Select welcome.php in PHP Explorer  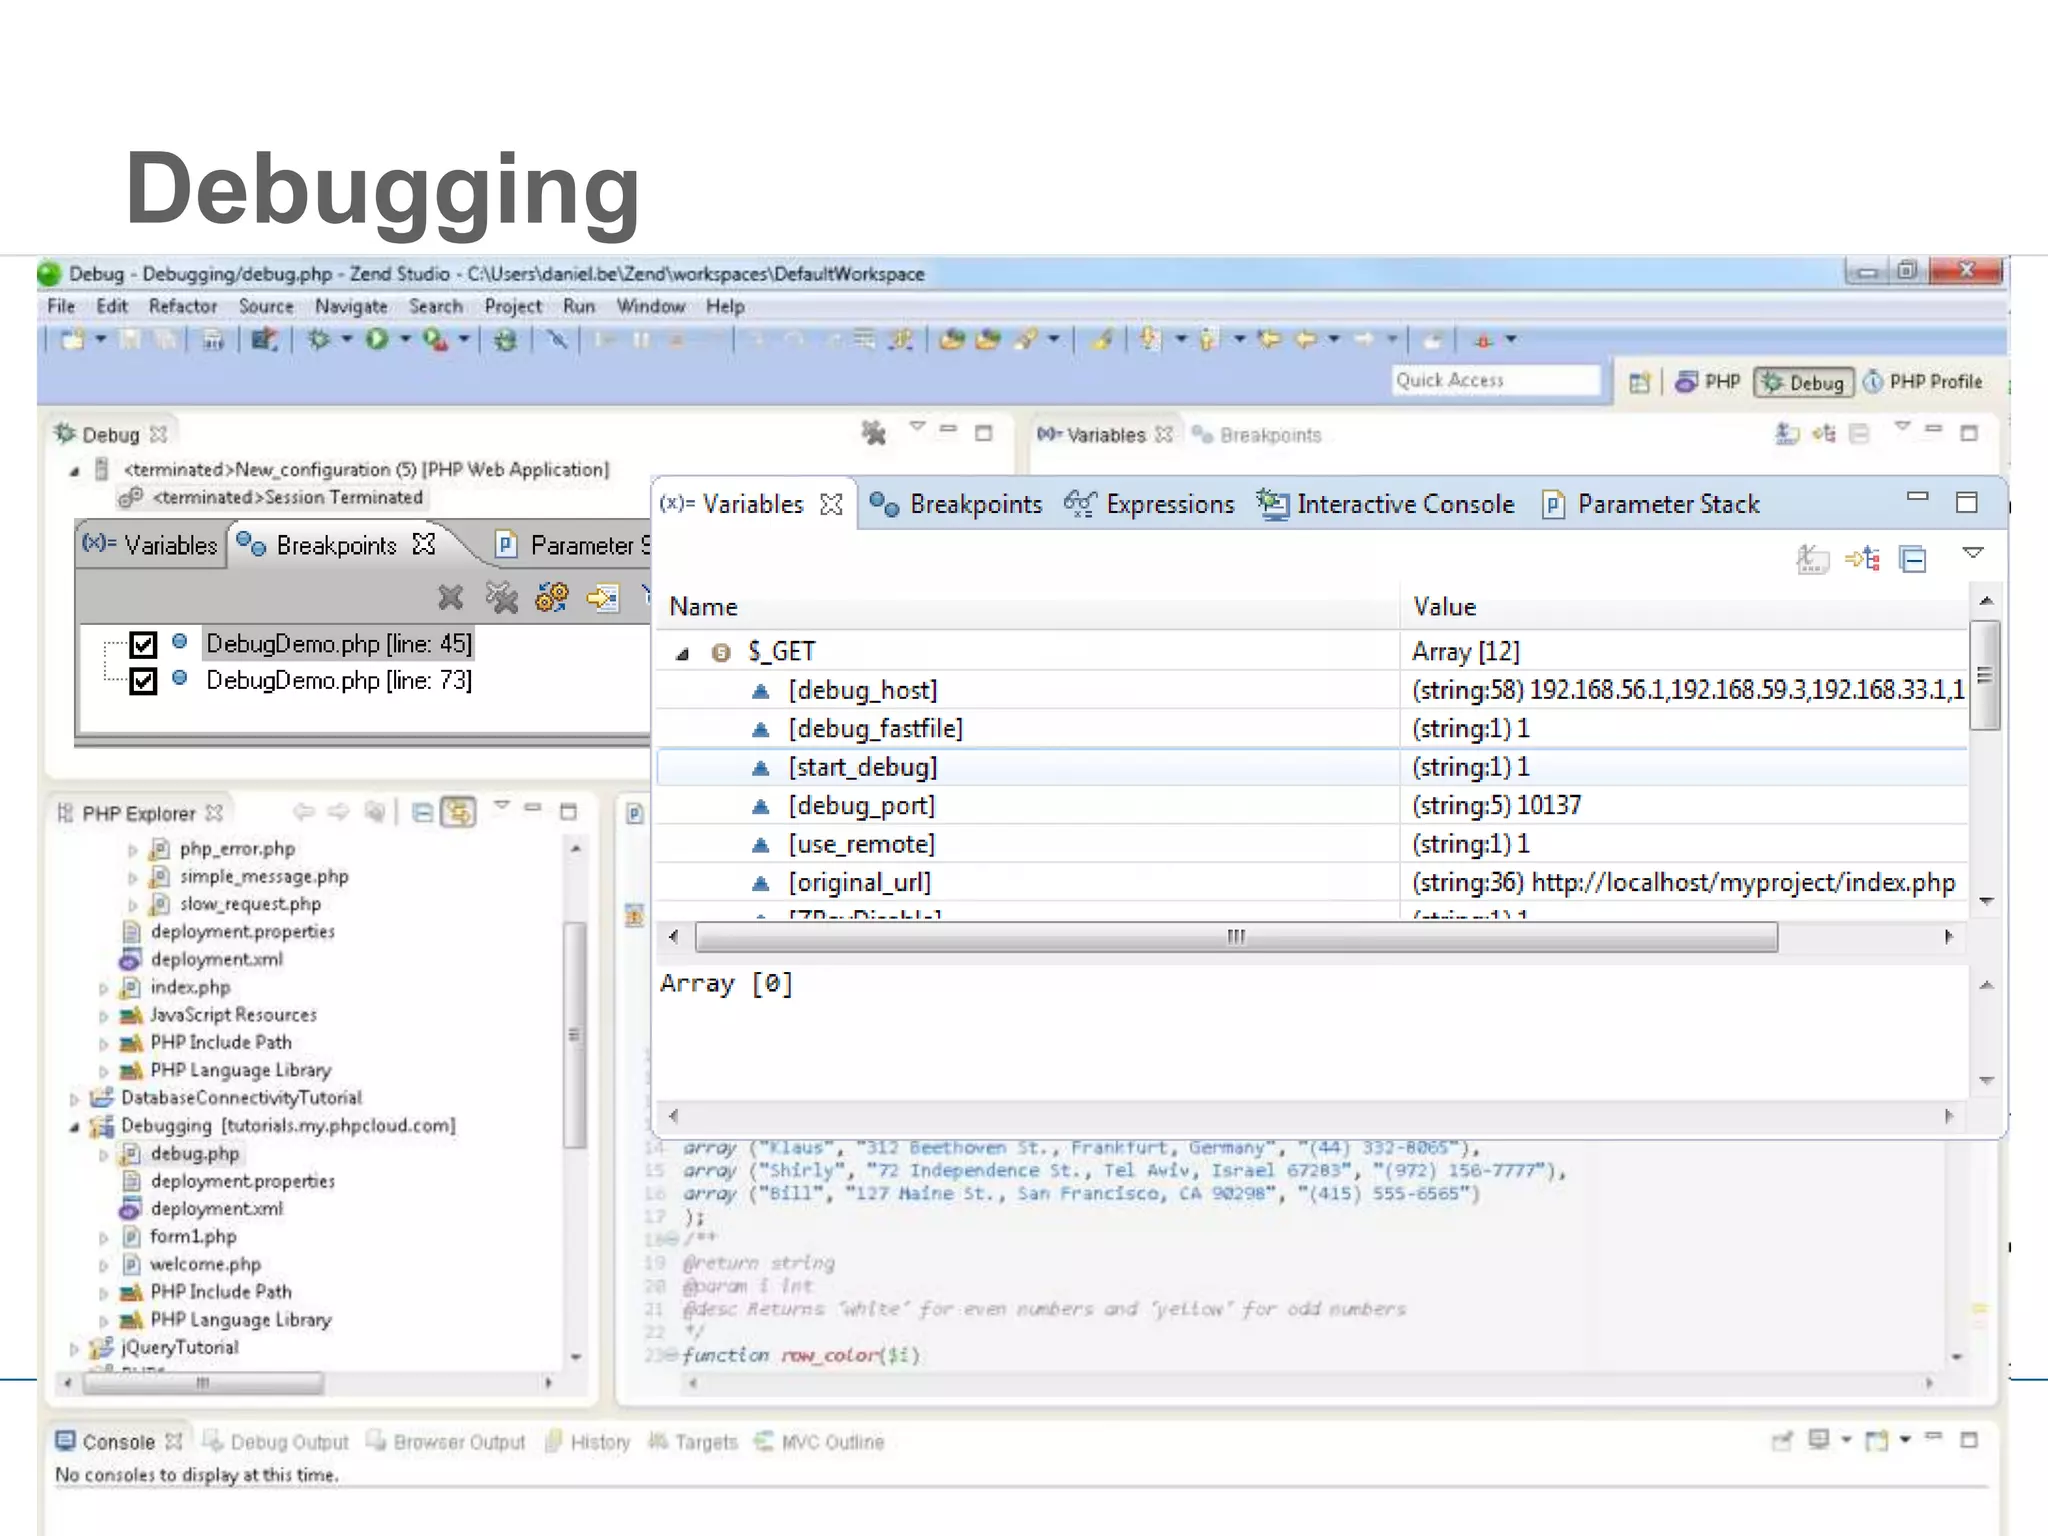coord(205,1264)
